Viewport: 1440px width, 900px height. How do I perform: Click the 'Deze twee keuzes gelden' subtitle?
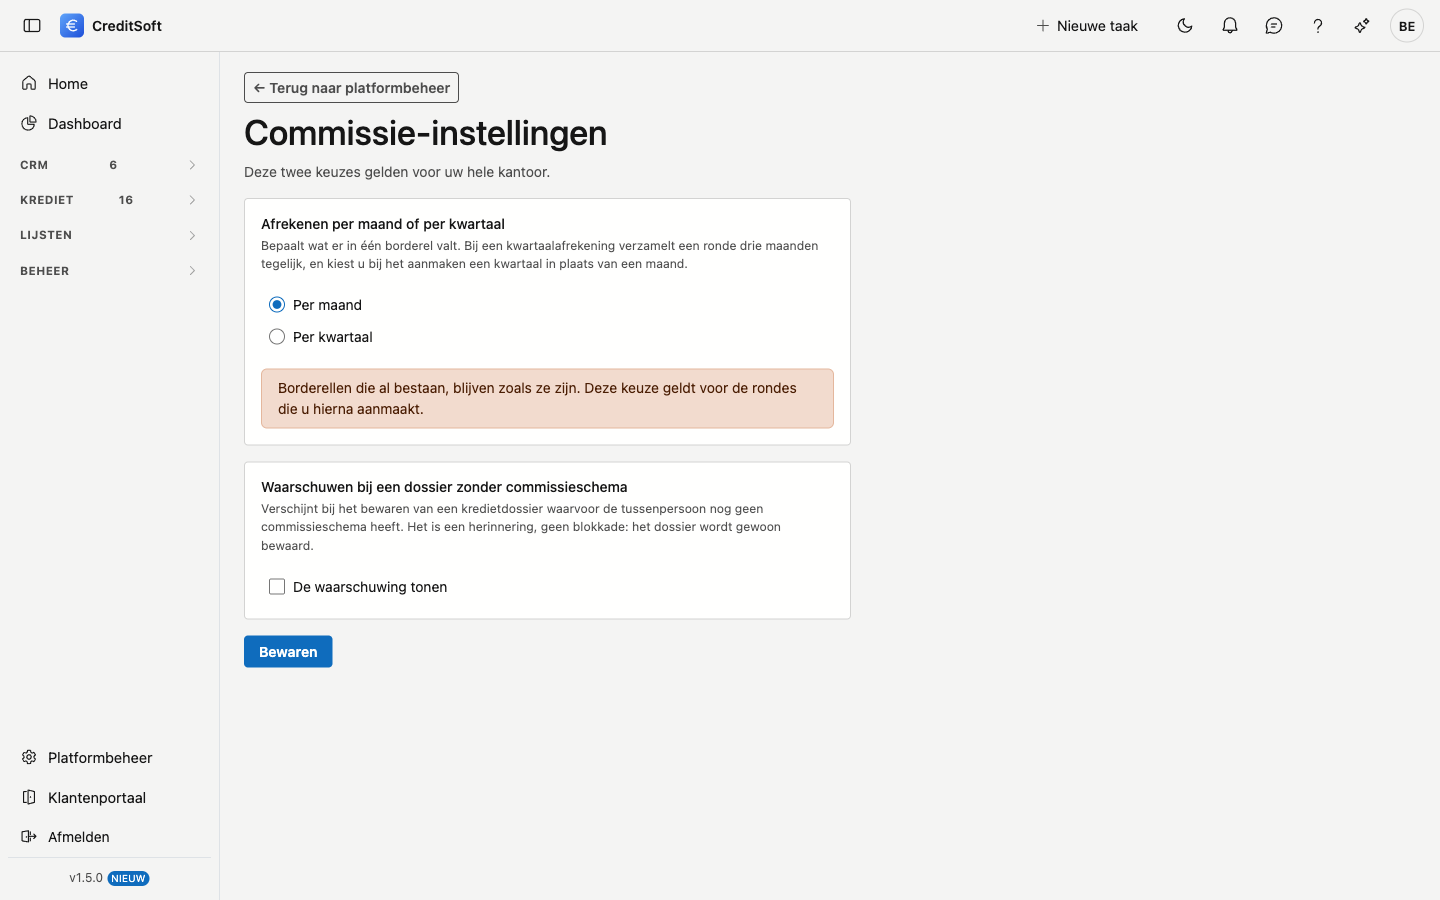tap(397, 172)
